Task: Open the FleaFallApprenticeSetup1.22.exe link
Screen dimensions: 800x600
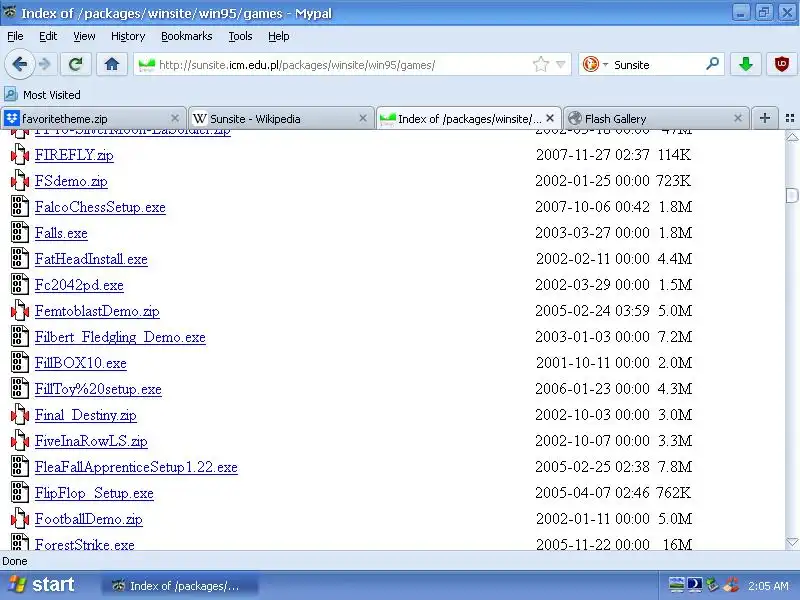Action: point(136,467)
